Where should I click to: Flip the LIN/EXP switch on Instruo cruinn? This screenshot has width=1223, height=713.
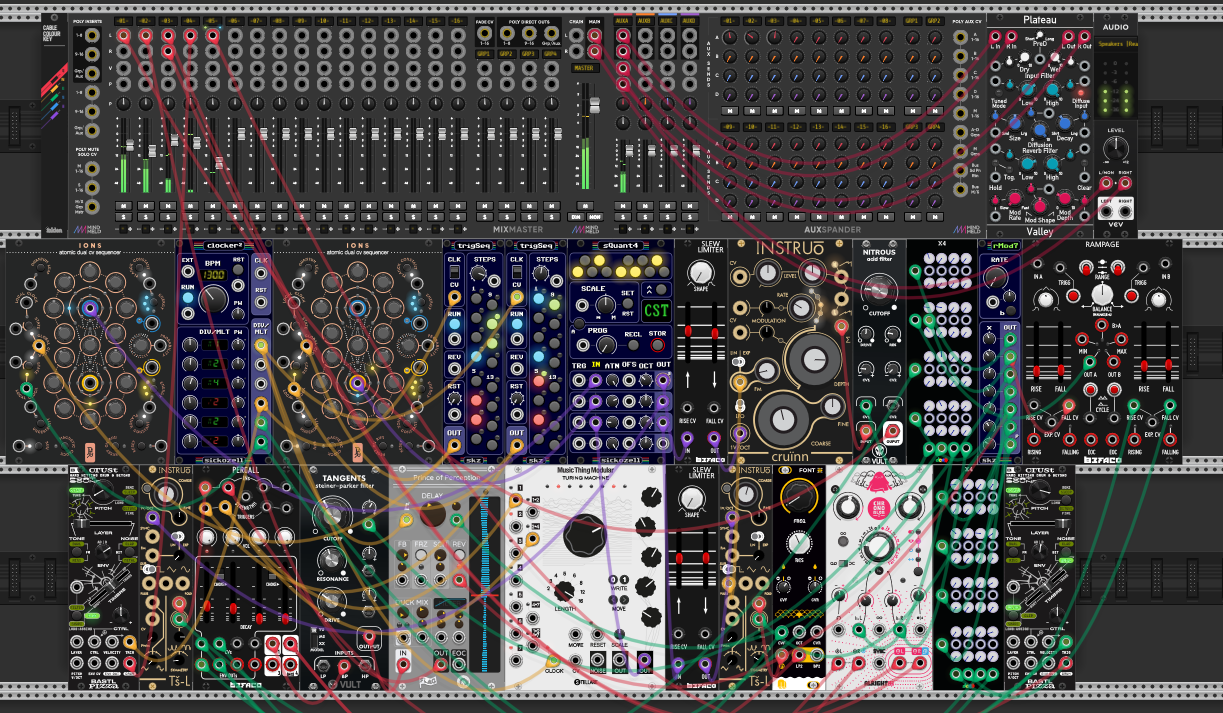(741, 364)
